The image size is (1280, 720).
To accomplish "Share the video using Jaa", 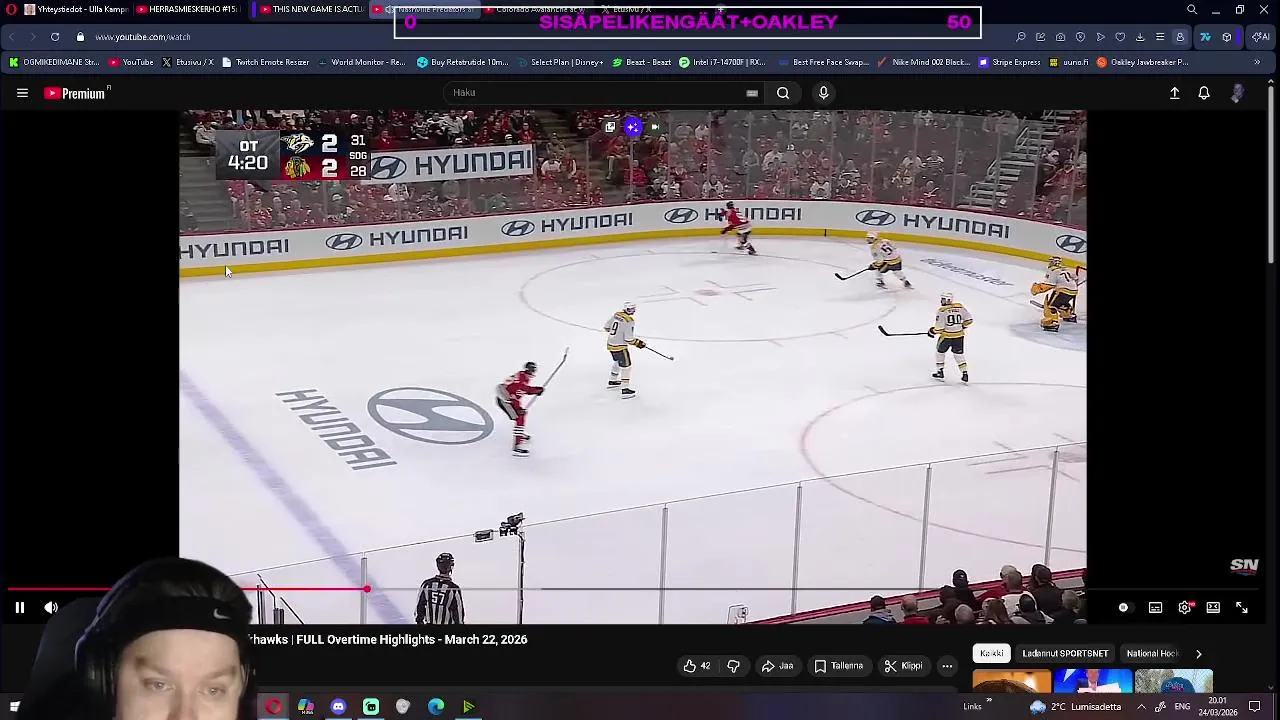I will coord(777,666).
